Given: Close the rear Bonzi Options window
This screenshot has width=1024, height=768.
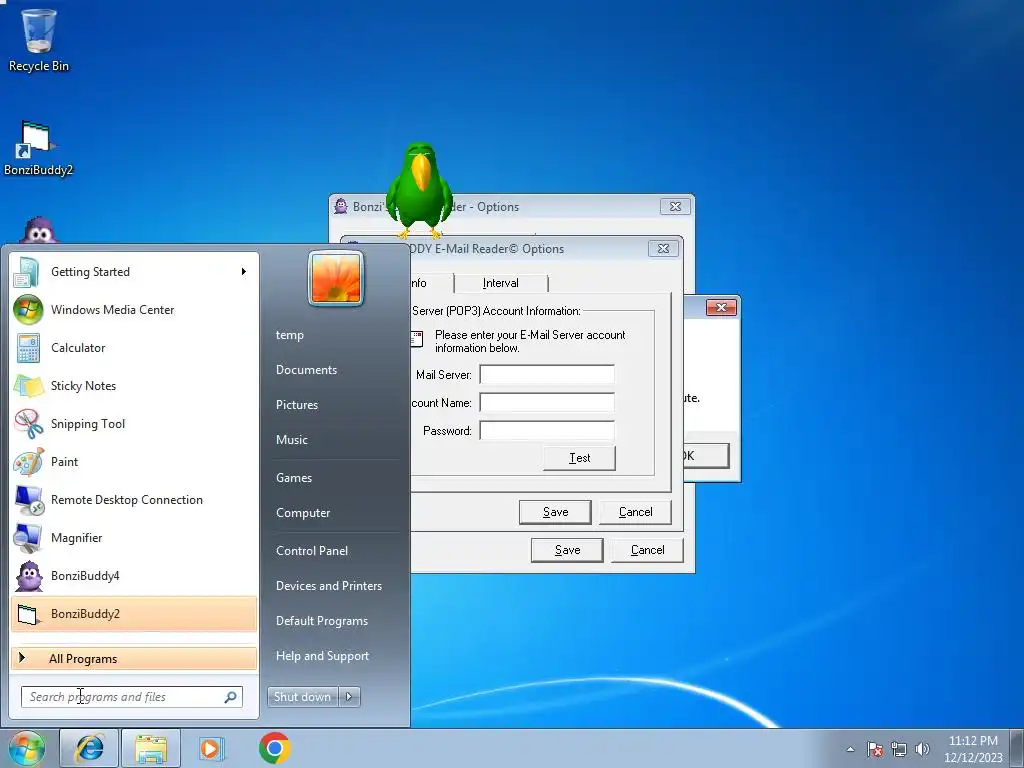Looking at the screenshot, I should coord(675,206).
